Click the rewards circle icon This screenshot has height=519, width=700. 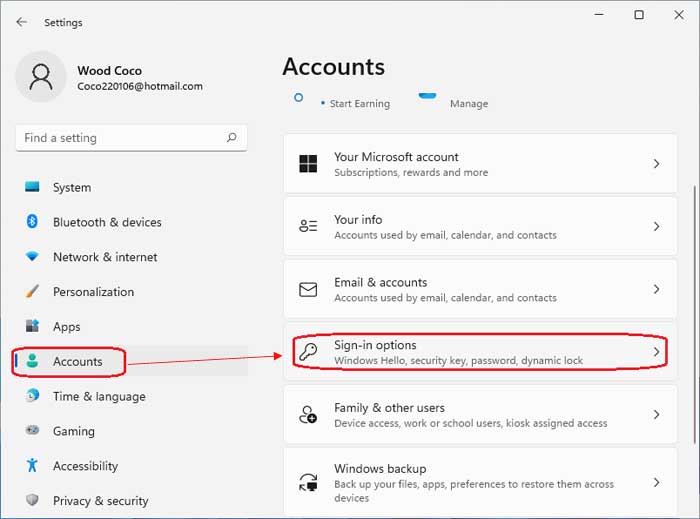click(299, 97)
